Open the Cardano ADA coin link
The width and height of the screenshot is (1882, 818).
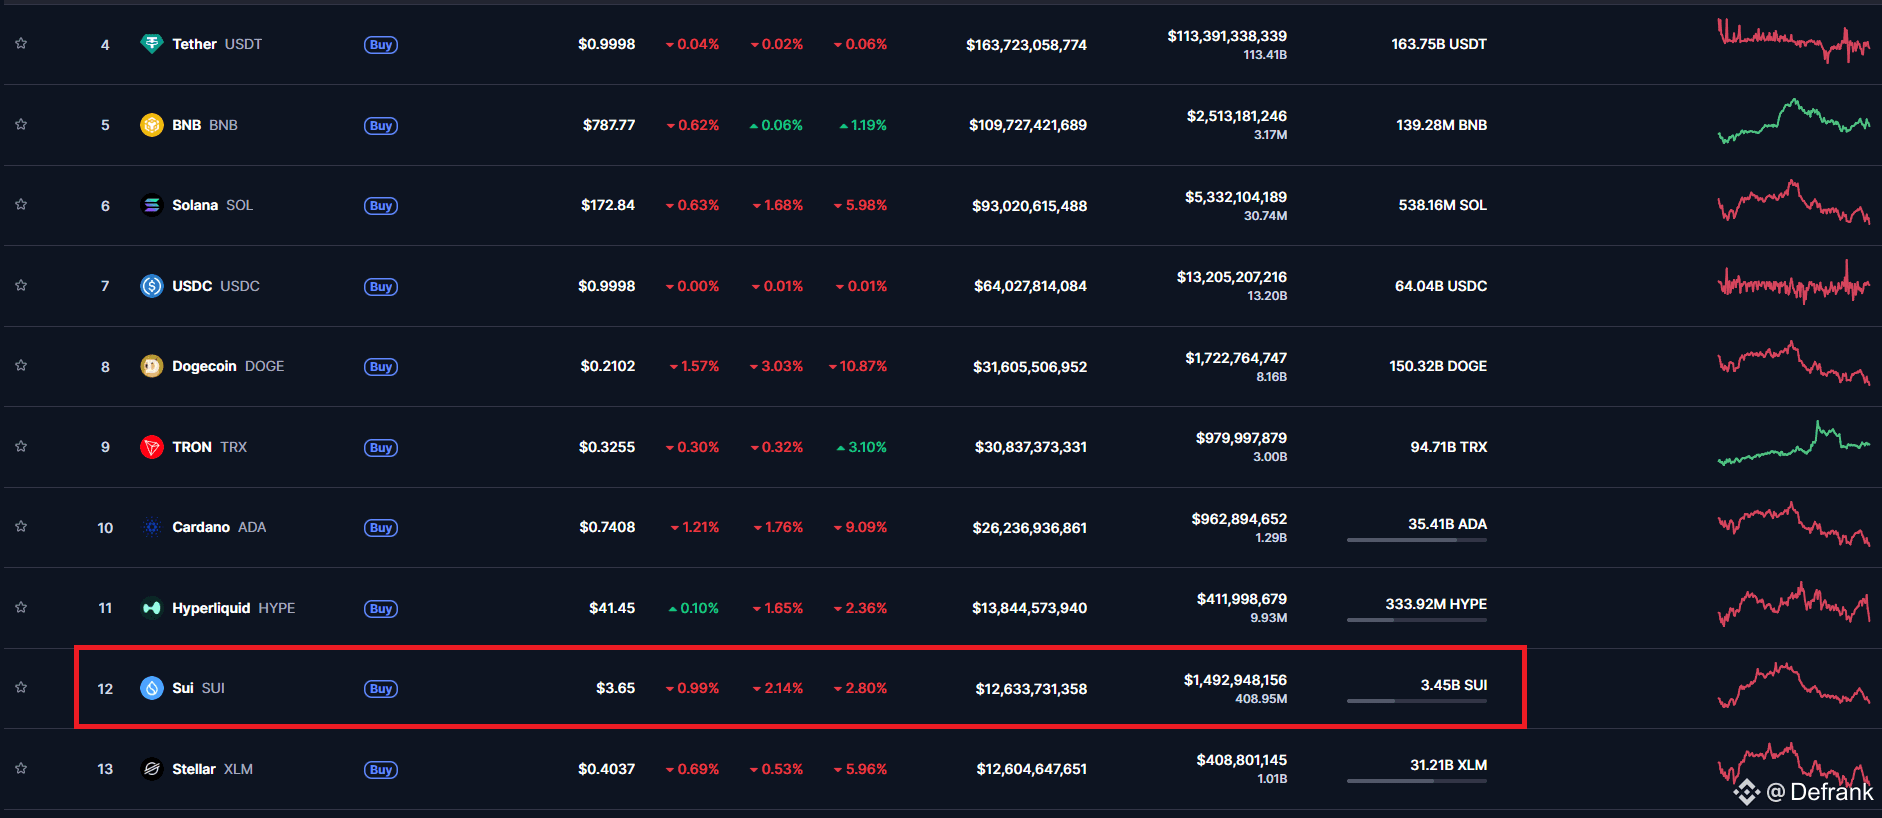click(x=219, y=527)
